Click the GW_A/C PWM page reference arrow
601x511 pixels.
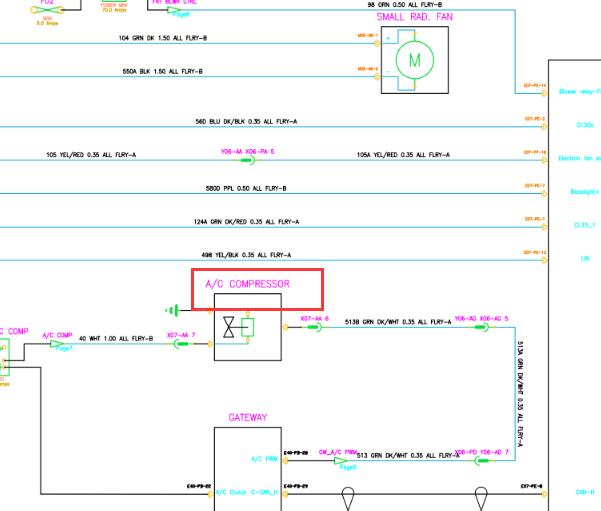pyautogui.click(x=340, y=460)
